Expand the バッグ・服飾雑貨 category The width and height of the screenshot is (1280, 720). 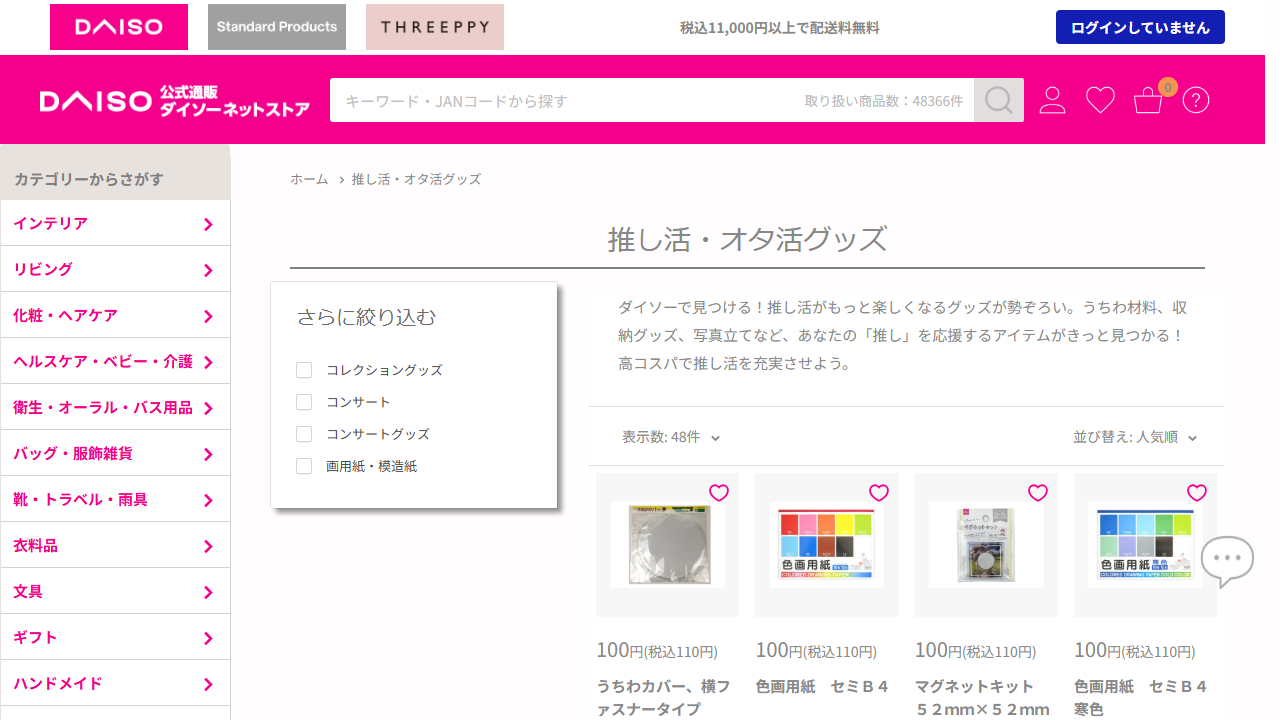pyautogui.click(x=115, y=453)
